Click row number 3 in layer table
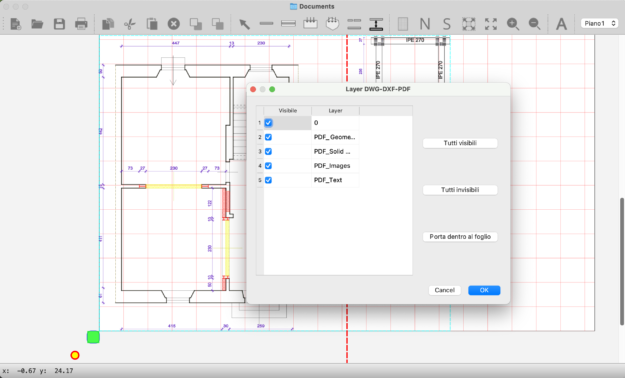Viewport: 625px width, 378px height. [259, 152]
